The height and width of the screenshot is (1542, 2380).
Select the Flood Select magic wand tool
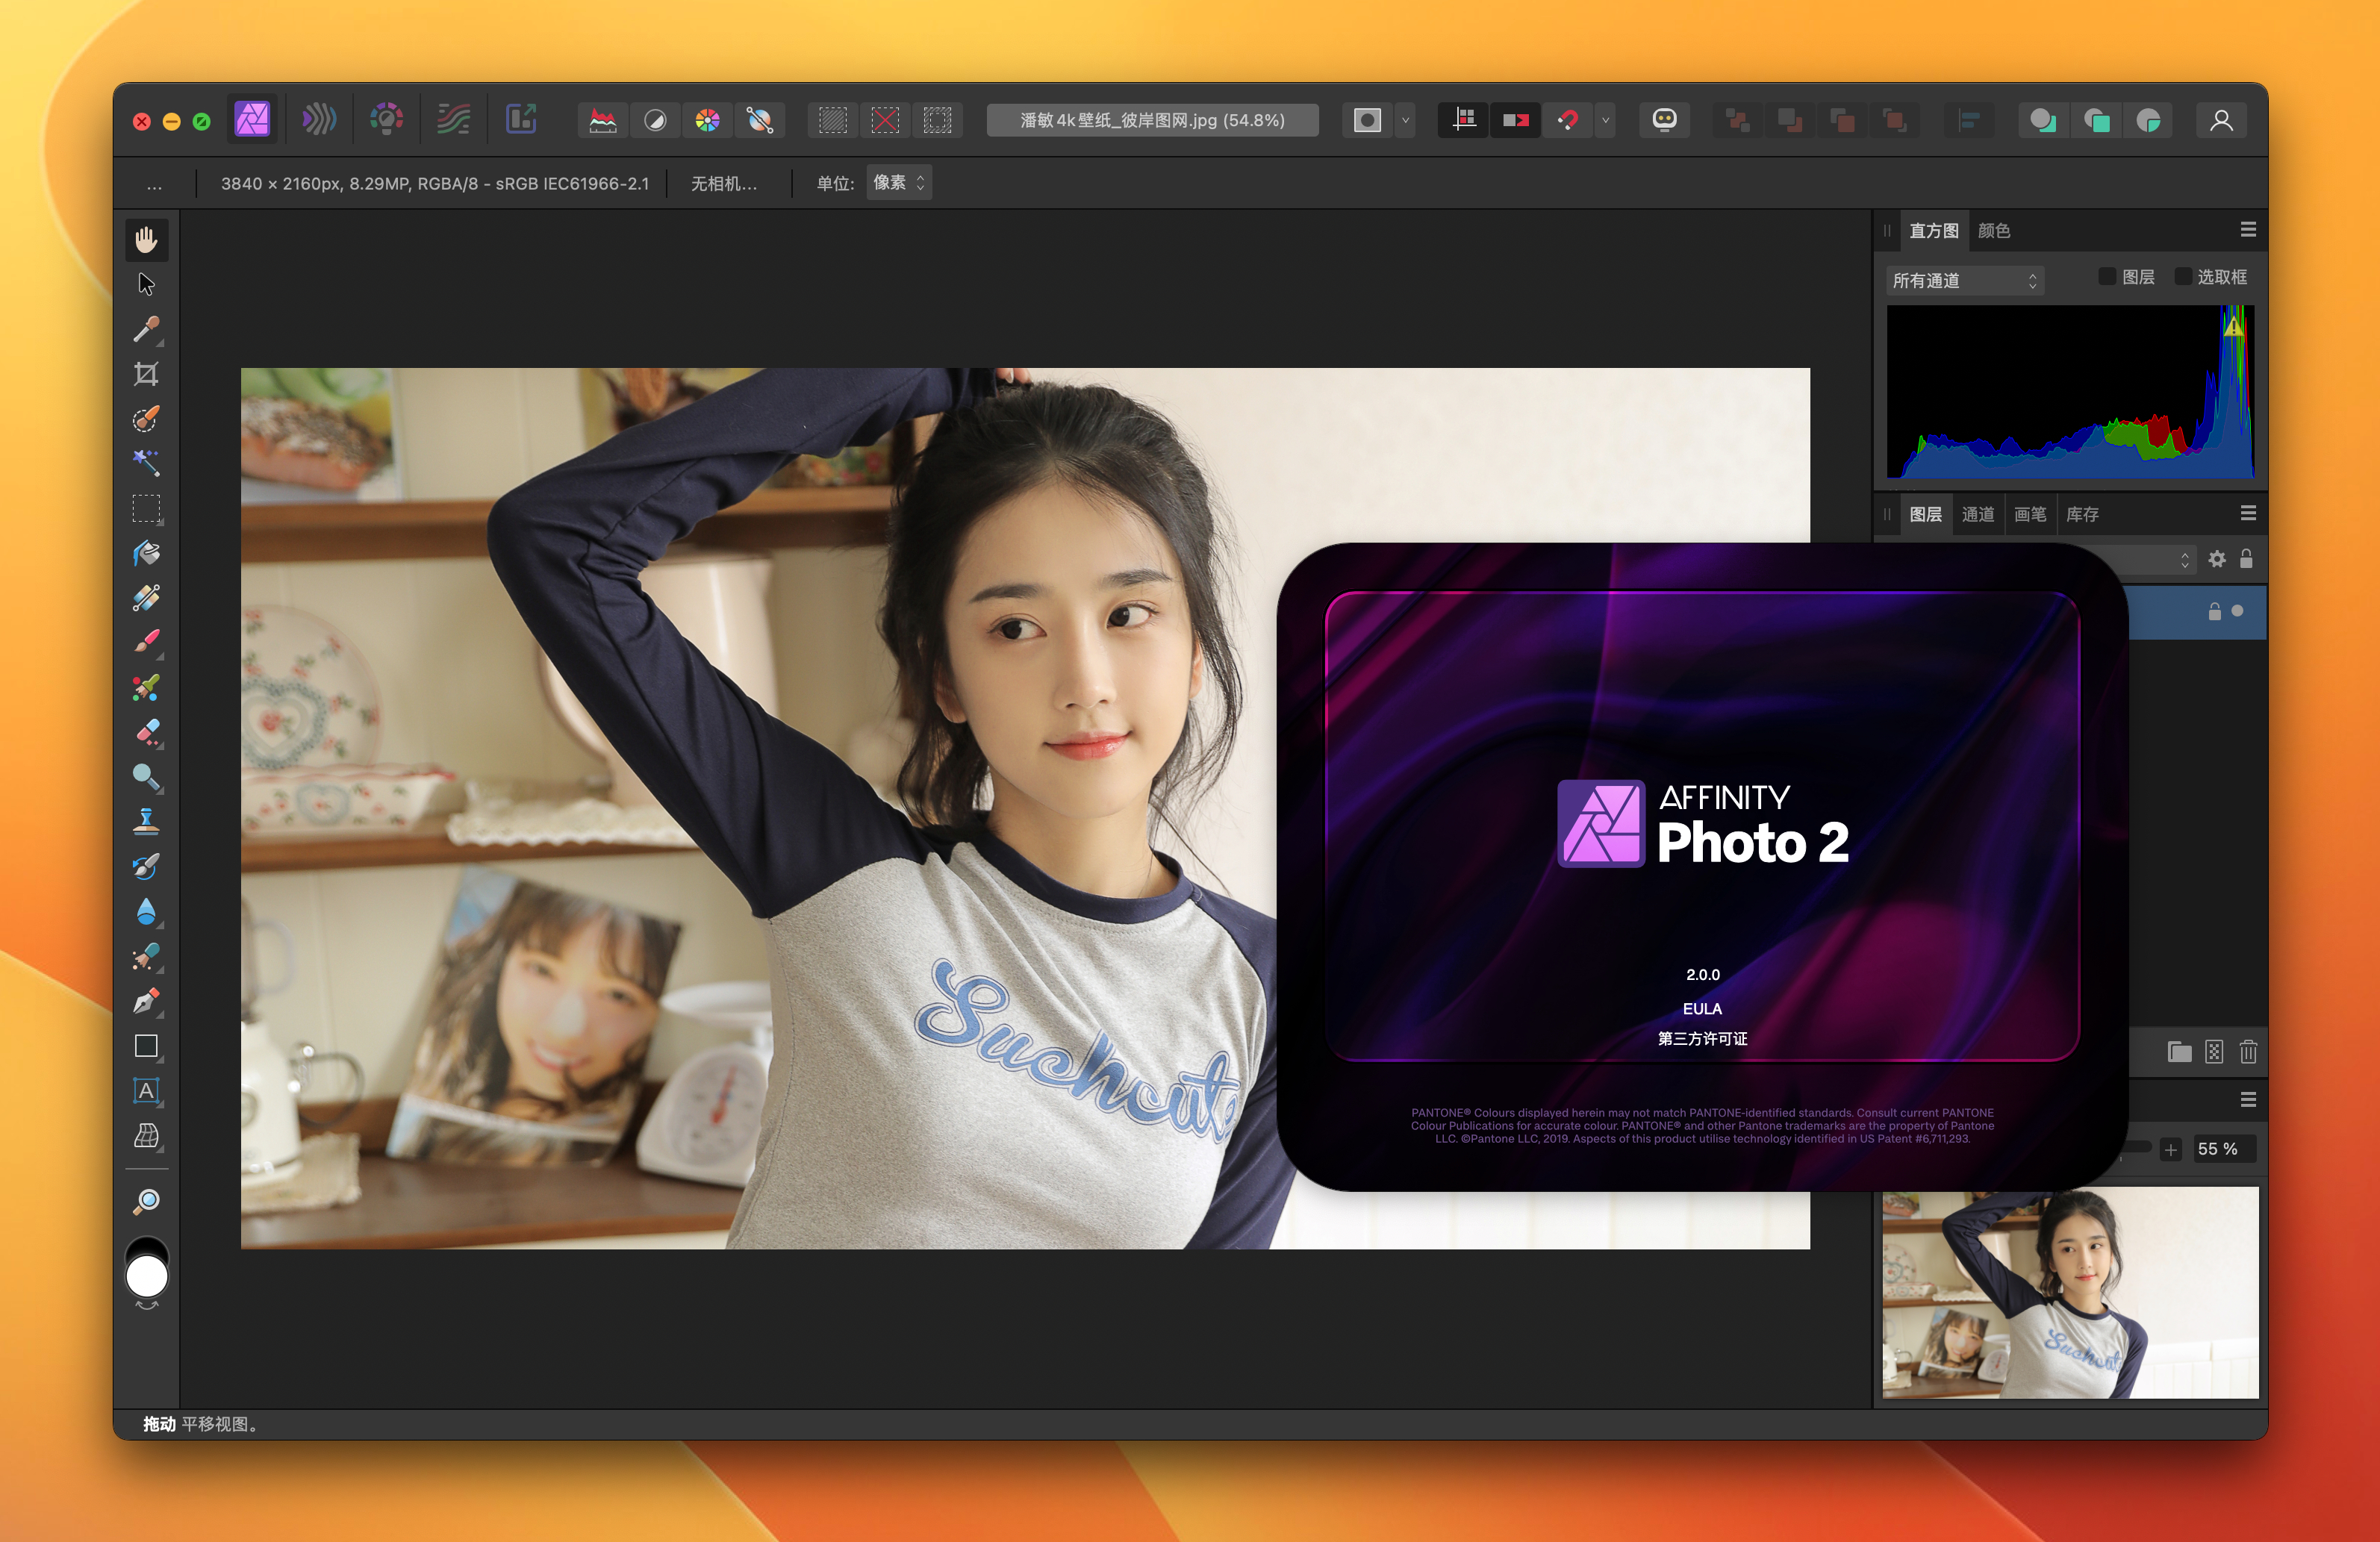pyautogui.click(x=146, y=462)
